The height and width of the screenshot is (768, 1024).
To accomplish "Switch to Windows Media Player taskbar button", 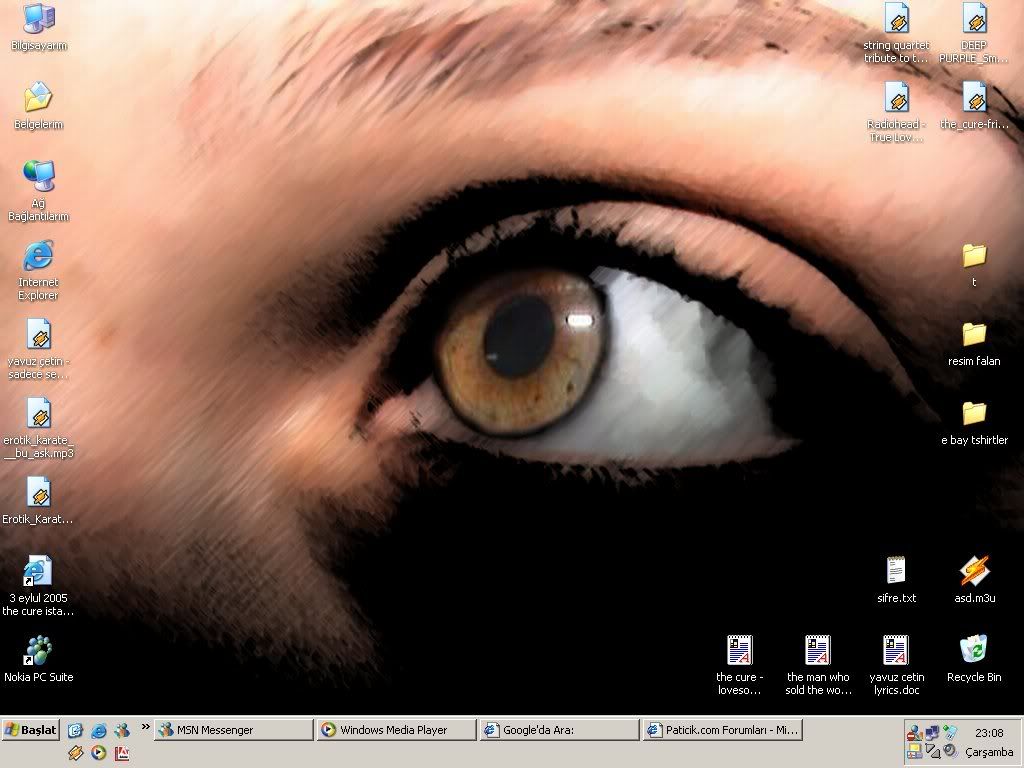I will 396,729.
